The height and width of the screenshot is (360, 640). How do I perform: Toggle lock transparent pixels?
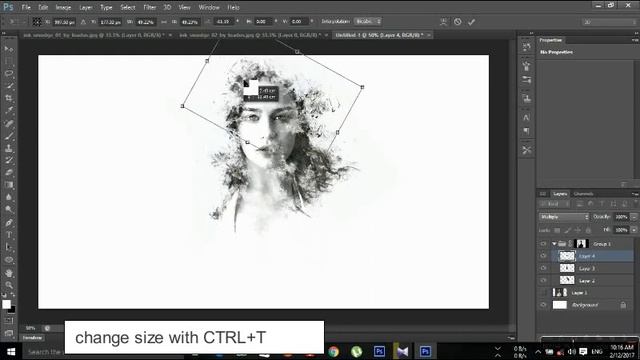[557, 230]
